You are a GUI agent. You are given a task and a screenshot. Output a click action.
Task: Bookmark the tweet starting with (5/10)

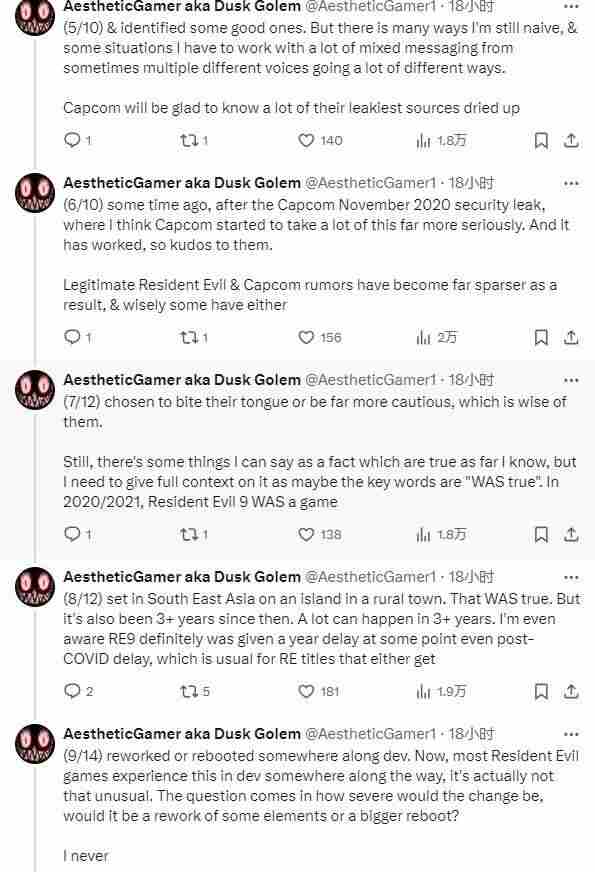click(542, 140)
